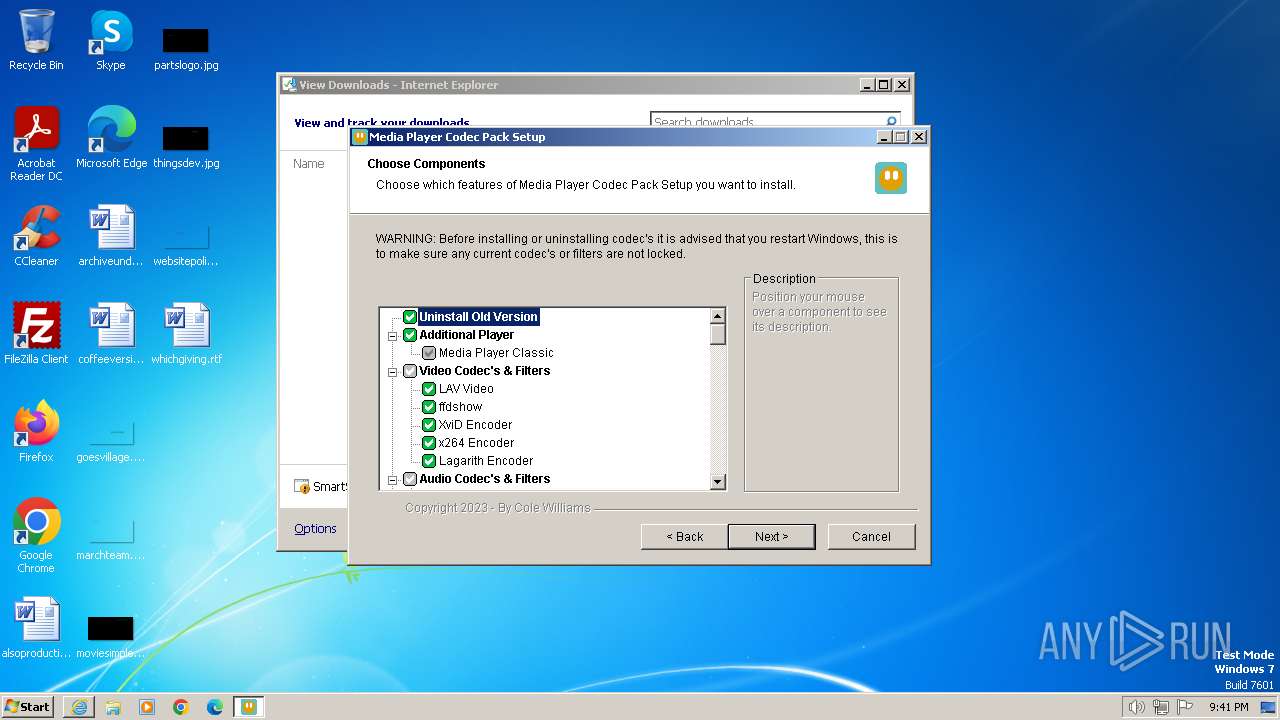The height and width of the screenshot is (720, 1280).
Task: Open the Firefox desktop shortcut
Action: [x=36, y=432]
